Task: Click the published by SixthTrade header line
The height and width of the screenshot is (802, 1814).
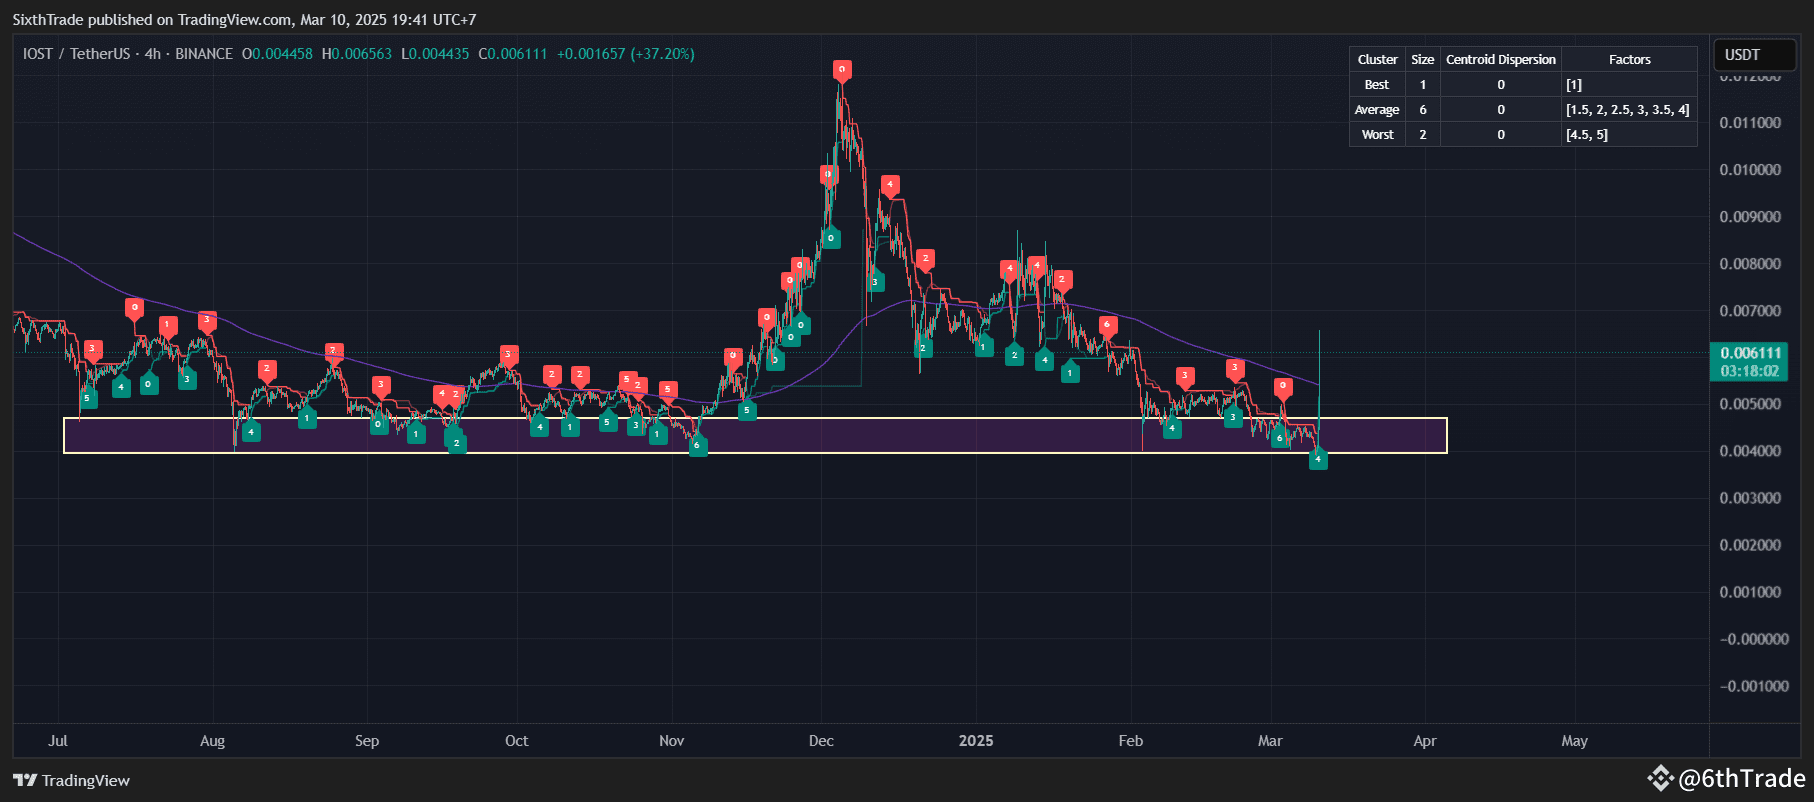Action: pyautogui.click(x=244, y=19)
